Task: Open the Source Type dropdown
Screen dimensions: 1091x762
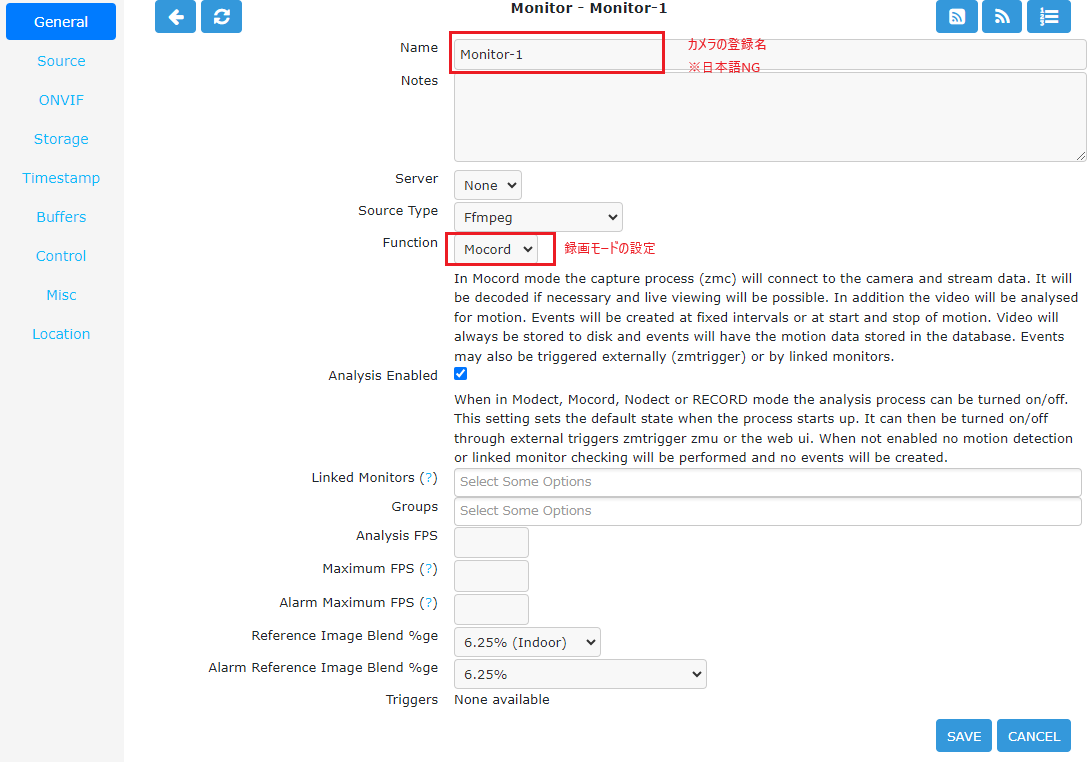Action: (539, 217)
